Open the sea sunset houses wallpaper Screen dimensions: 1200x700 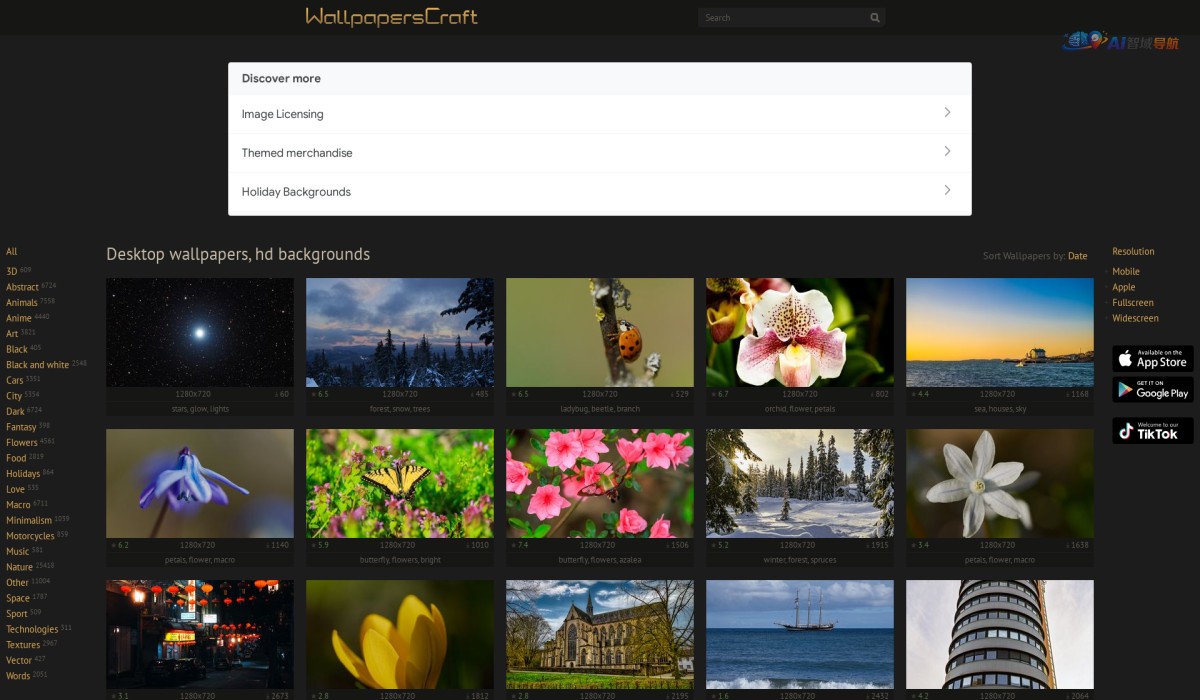coord(999,333)
